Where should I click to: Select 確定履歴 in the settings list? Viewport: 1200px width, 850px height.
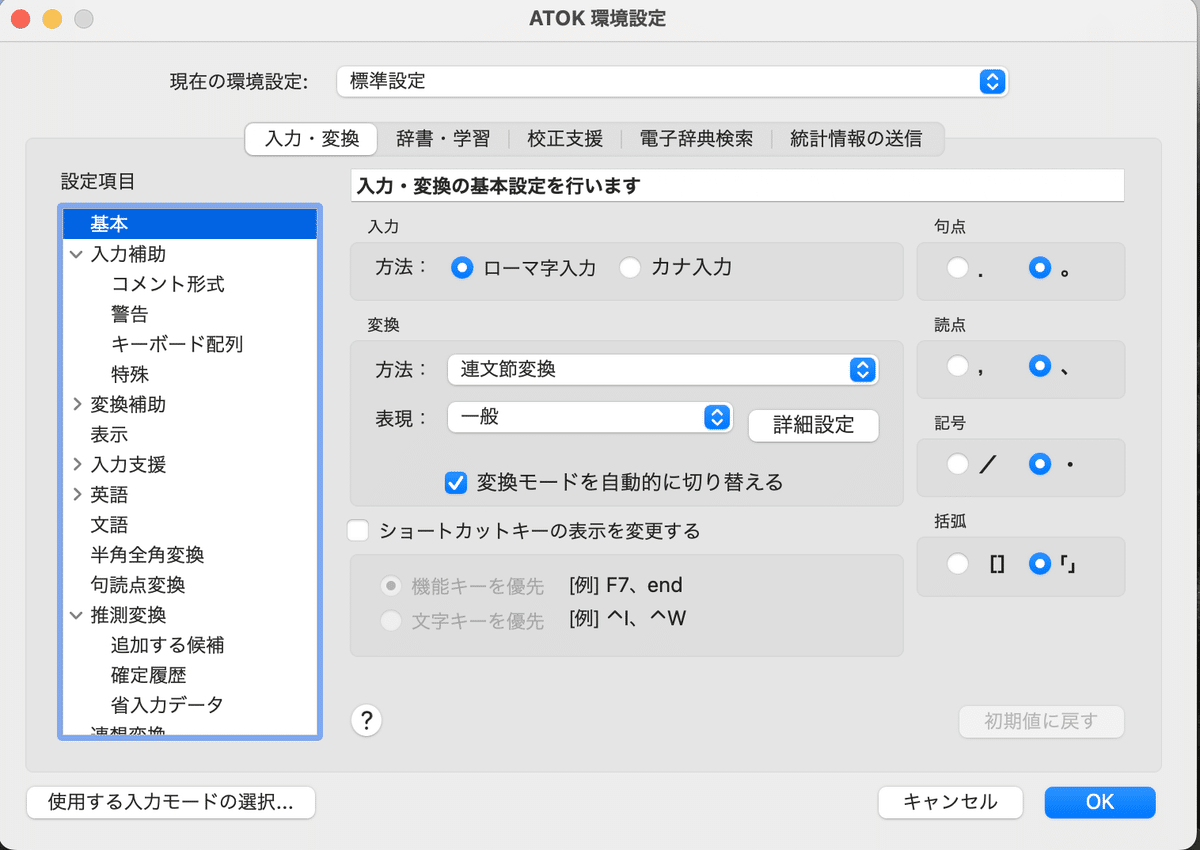pyautogui.click(x=190, y=675)
